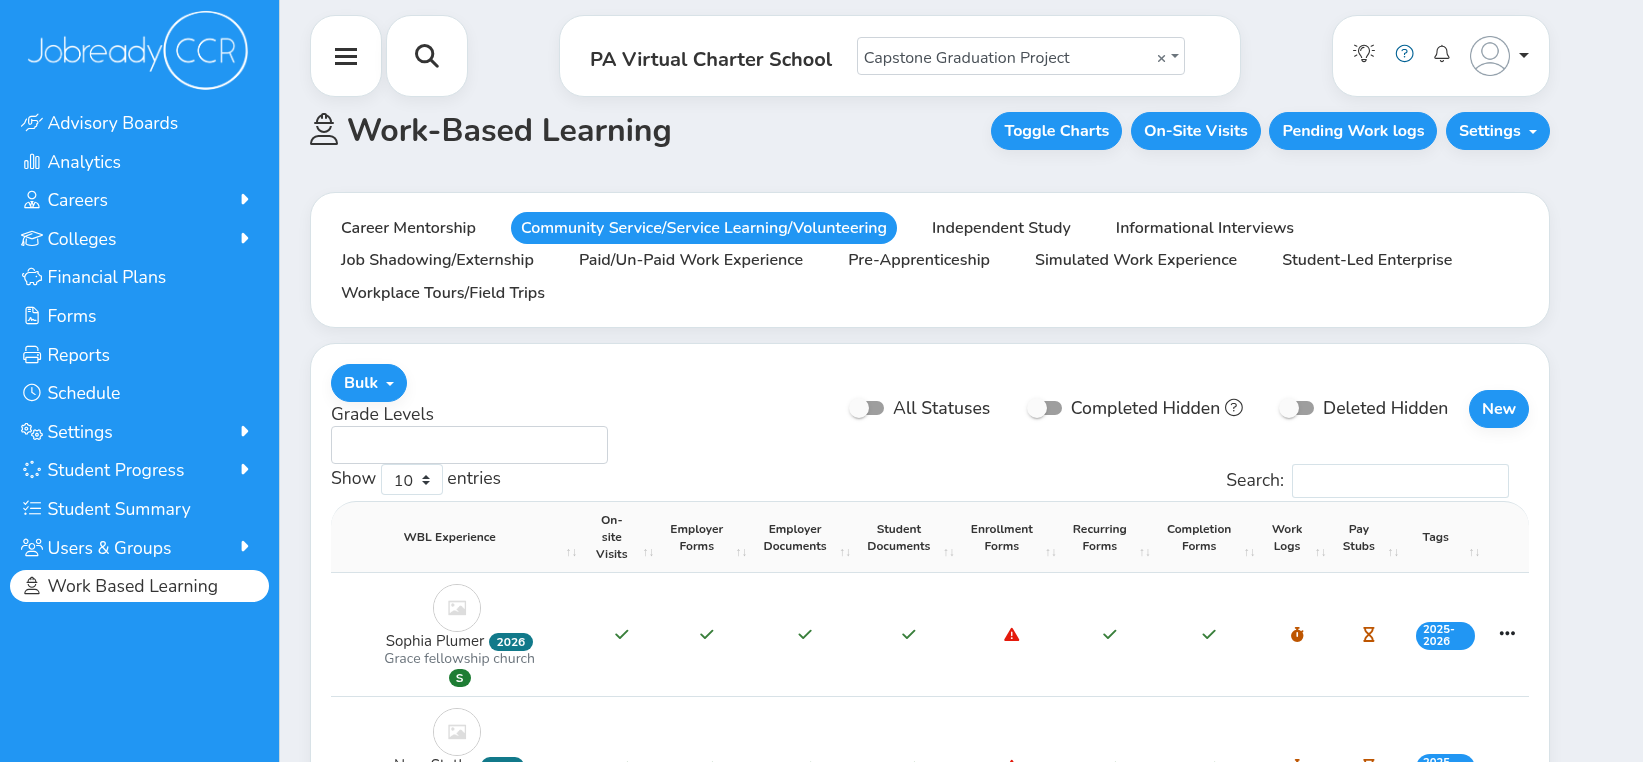Click the Pending Work logs button
The image size is (1643, 762).
point(1352,131)
